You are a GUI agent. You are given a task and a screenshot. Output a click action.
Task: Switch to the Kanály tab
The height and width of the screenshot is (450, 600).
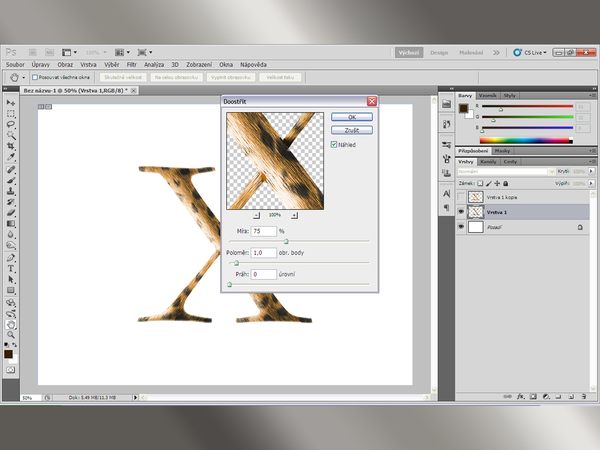[x=489, y=161]
